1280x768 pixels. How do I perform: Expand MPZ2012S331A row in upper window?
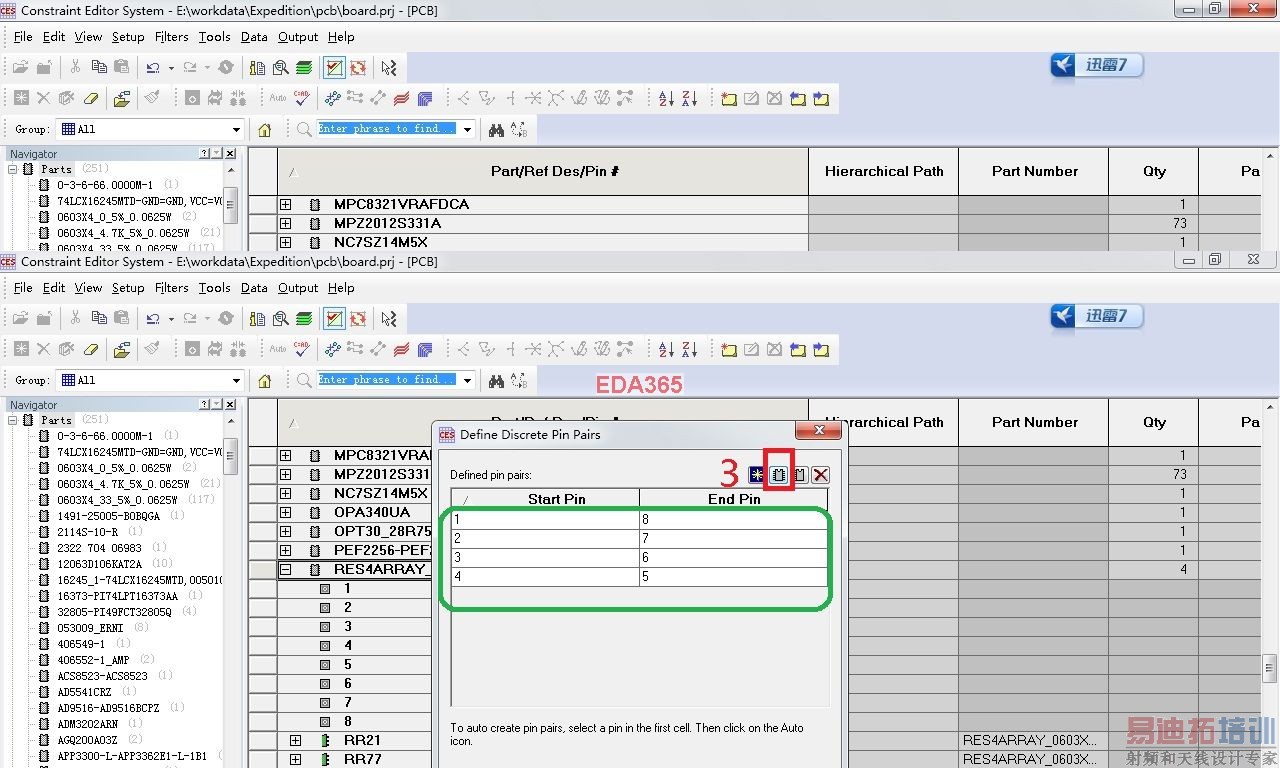point(285,223)
